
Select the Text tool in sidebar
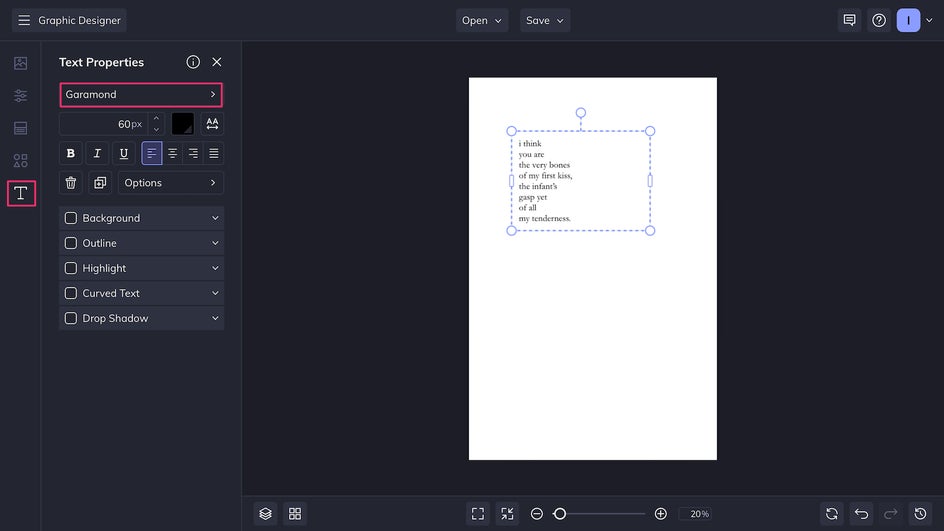21,193
